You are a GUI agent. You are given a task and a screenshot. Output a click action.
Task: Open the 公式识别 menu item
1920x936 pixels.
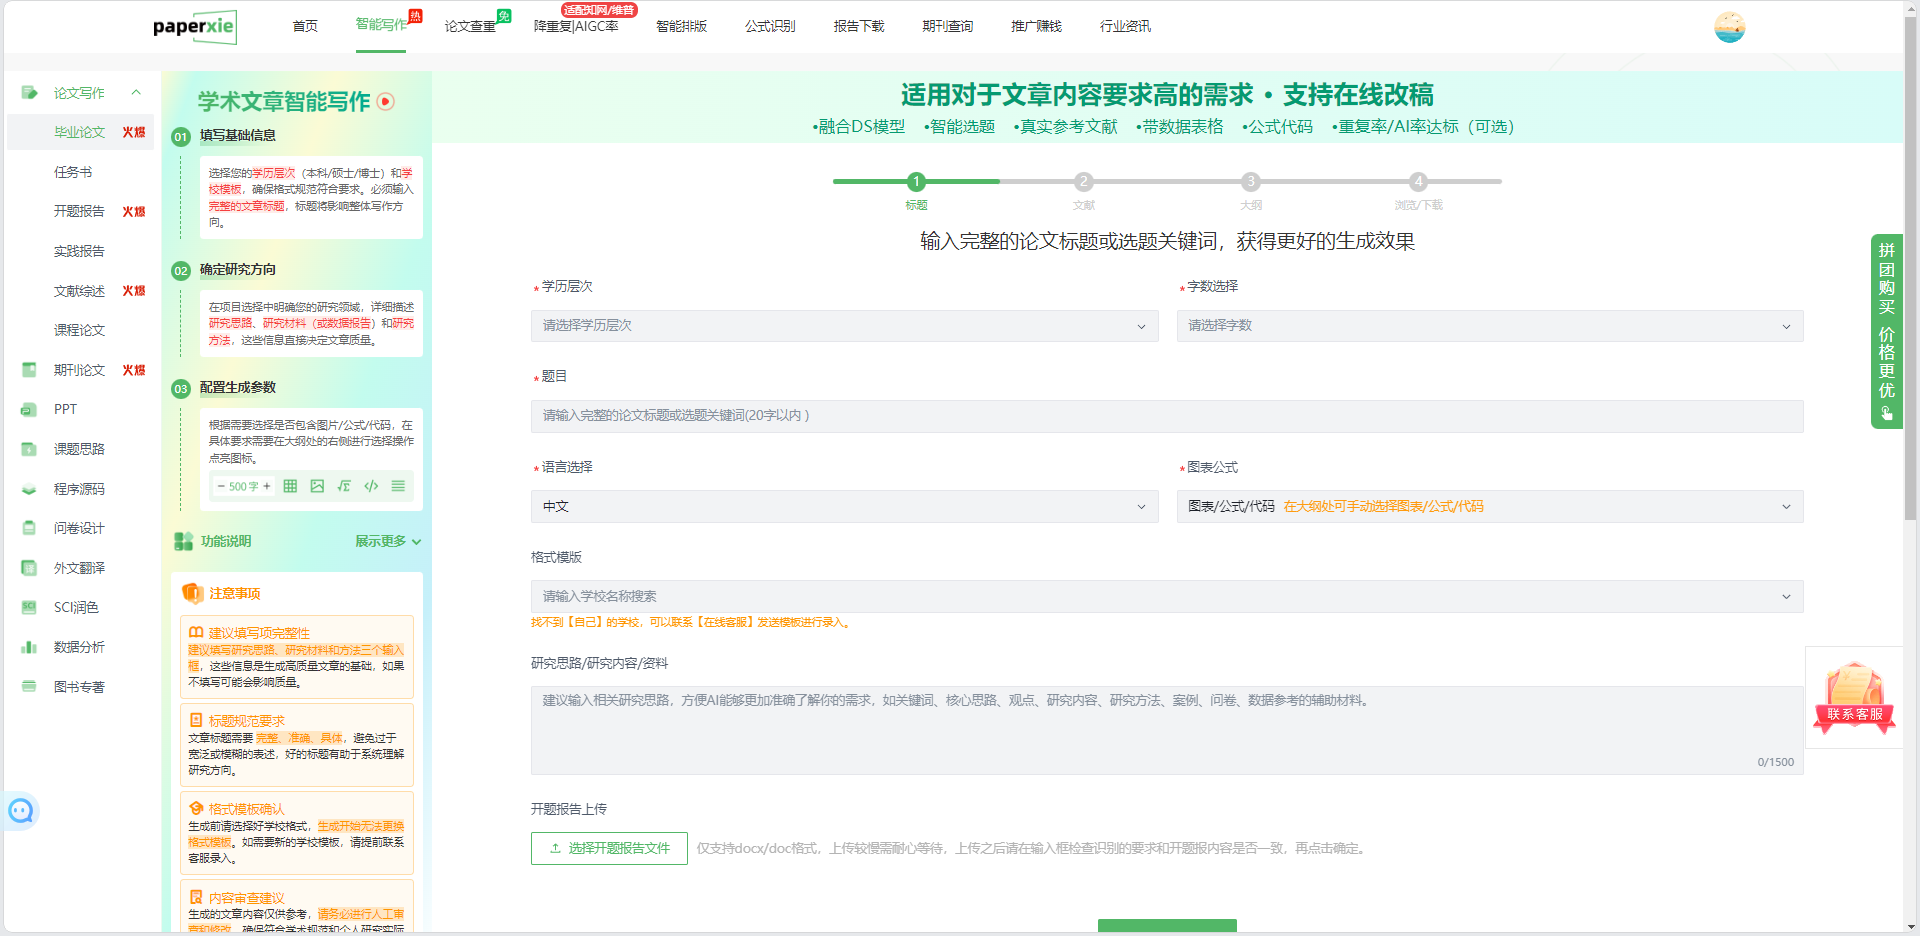coord(769,26)
